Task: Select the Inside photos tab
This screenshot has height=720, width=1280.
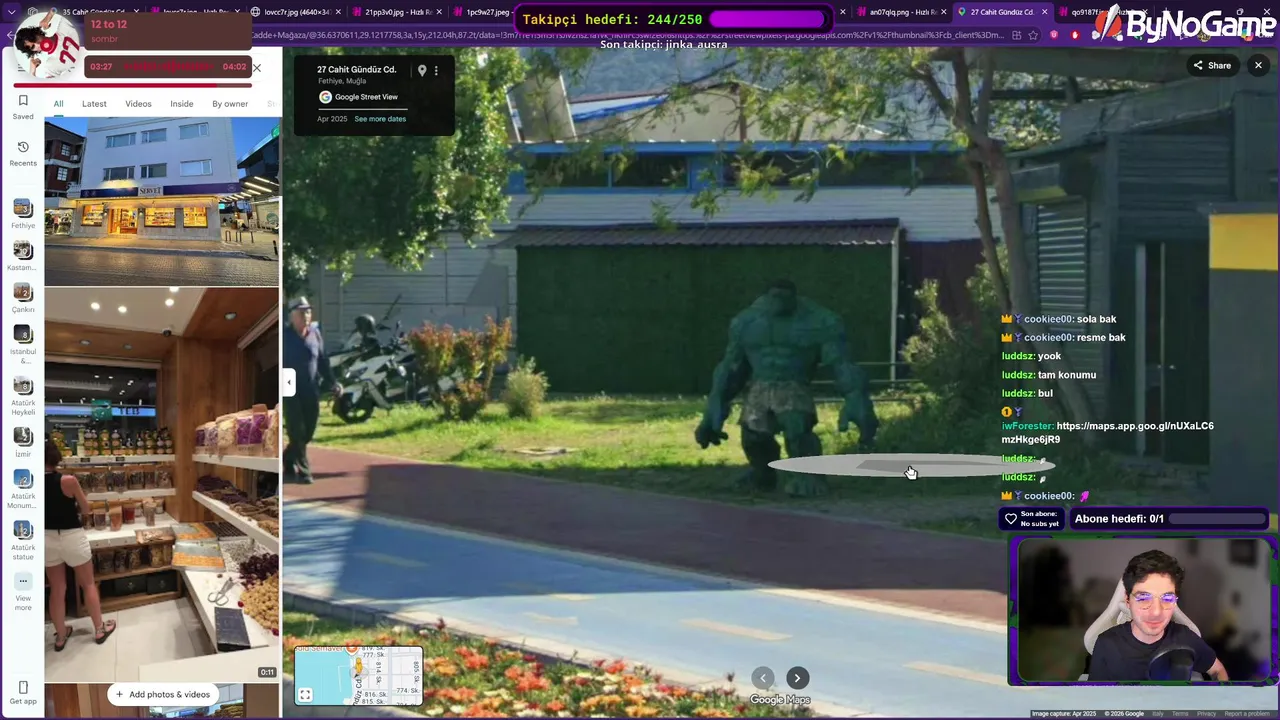Action: 181,104
